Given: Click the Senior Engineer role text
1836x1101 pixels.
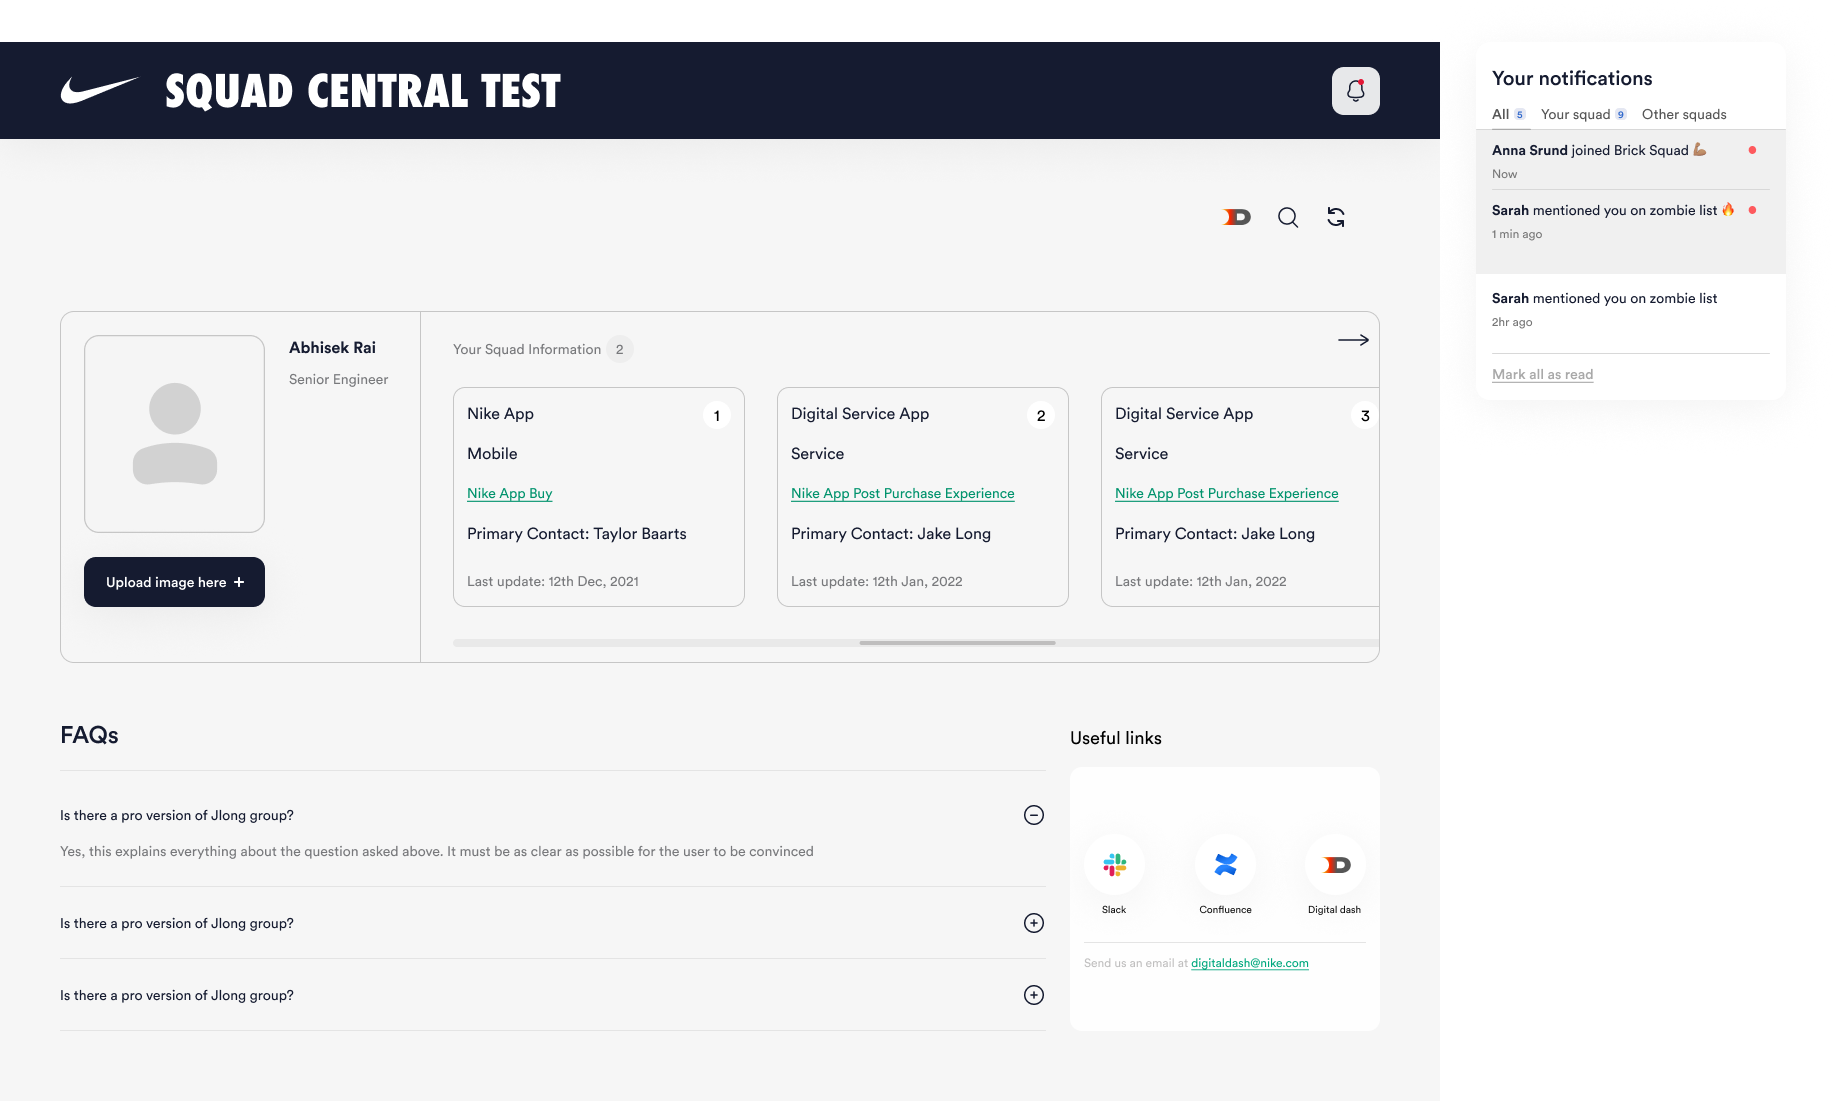Looking at the screenshot, I should (x=338, y=379).
